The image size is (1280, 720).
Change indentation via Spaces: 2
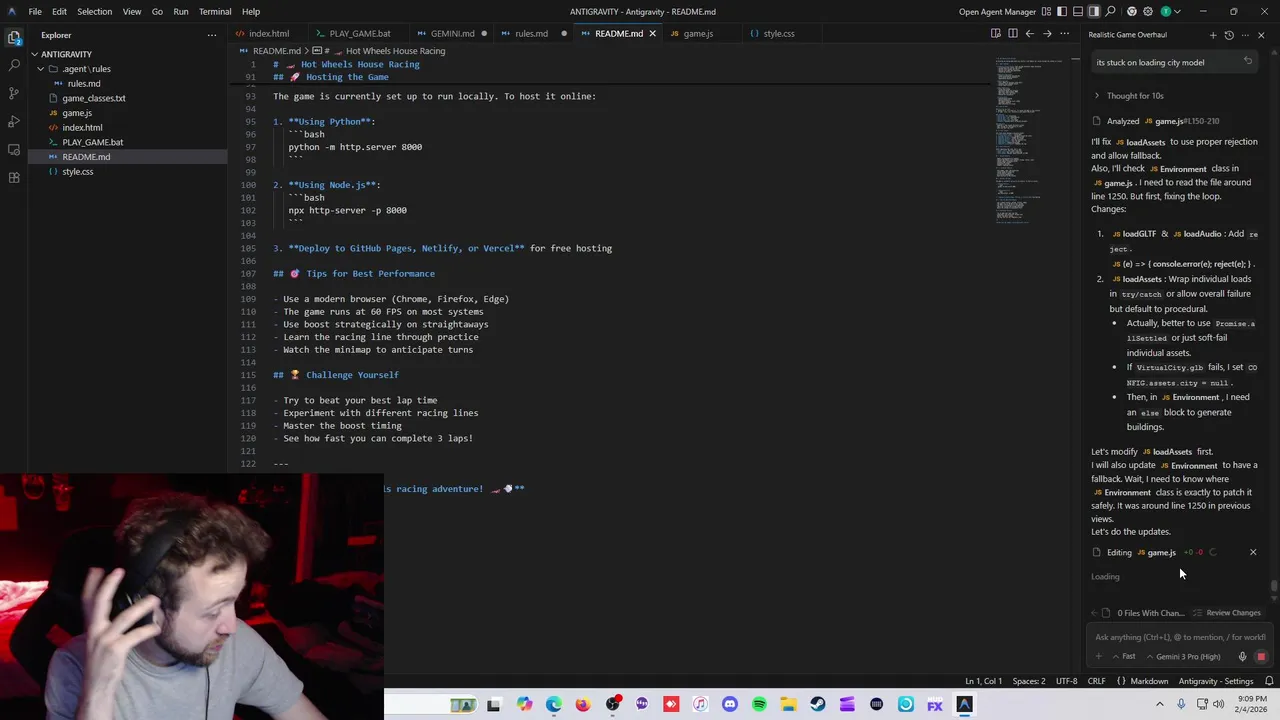(1029, 681)
